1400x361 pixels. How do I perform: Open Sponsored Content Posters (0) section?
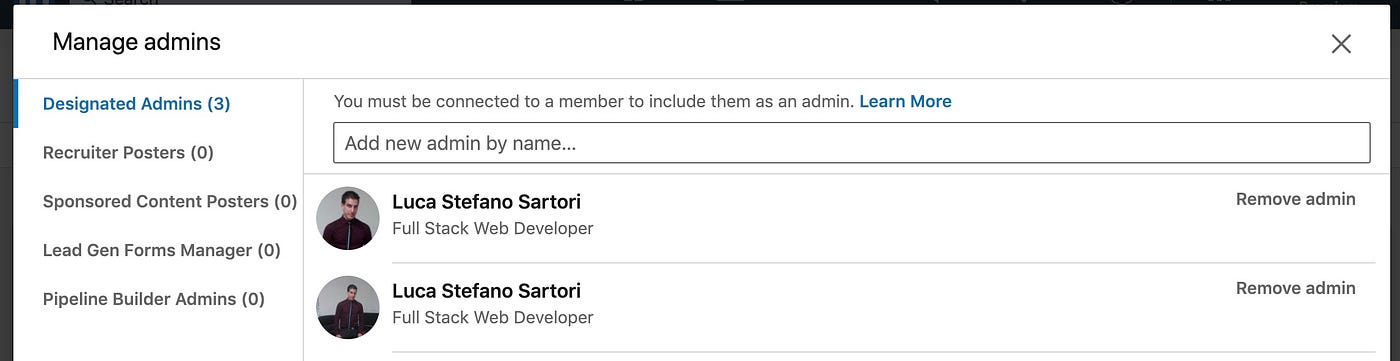click(170, 201)
